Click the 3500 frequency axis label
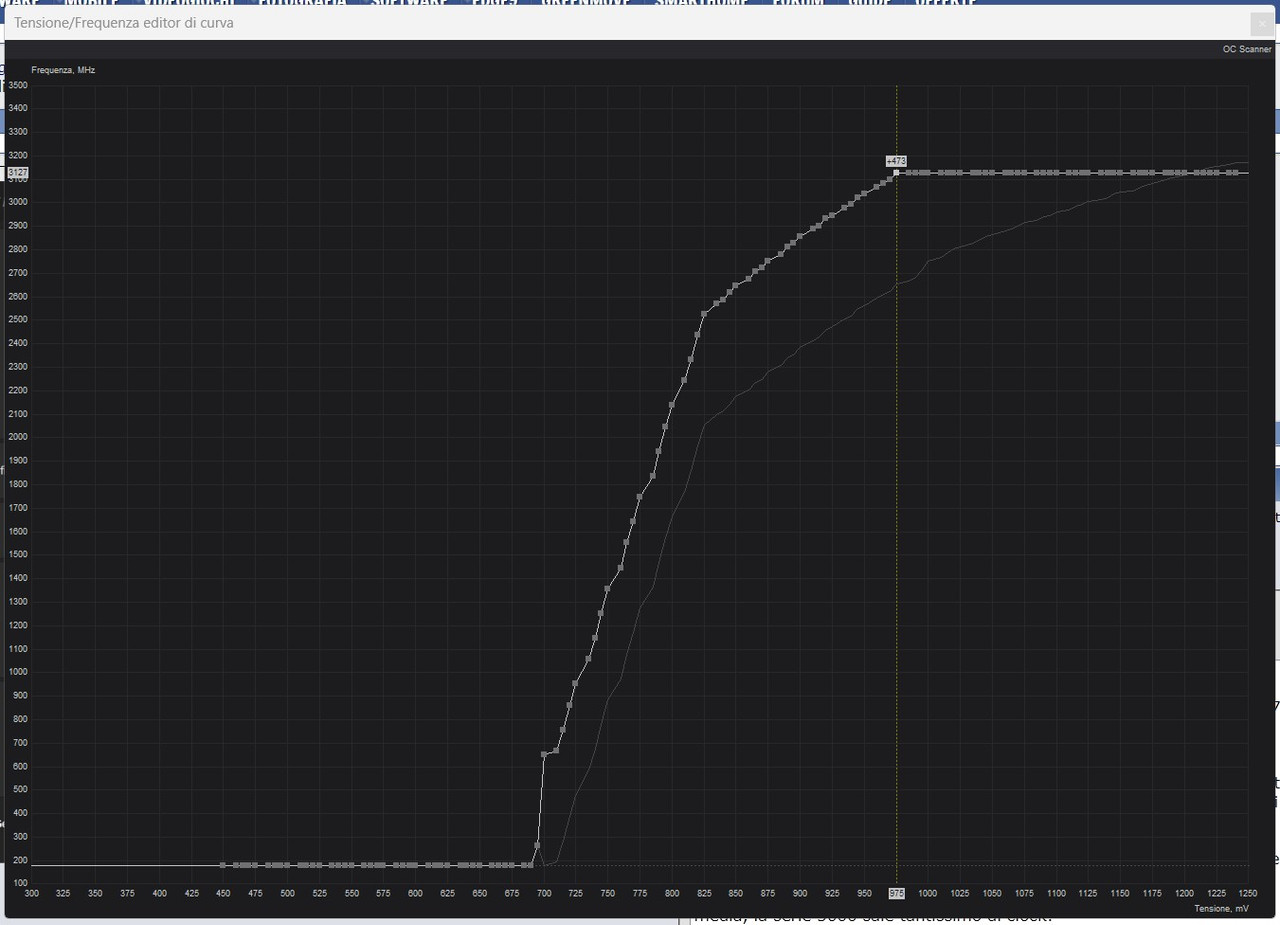The width and height of the screenshot is (1280, 925). [18, 85]
